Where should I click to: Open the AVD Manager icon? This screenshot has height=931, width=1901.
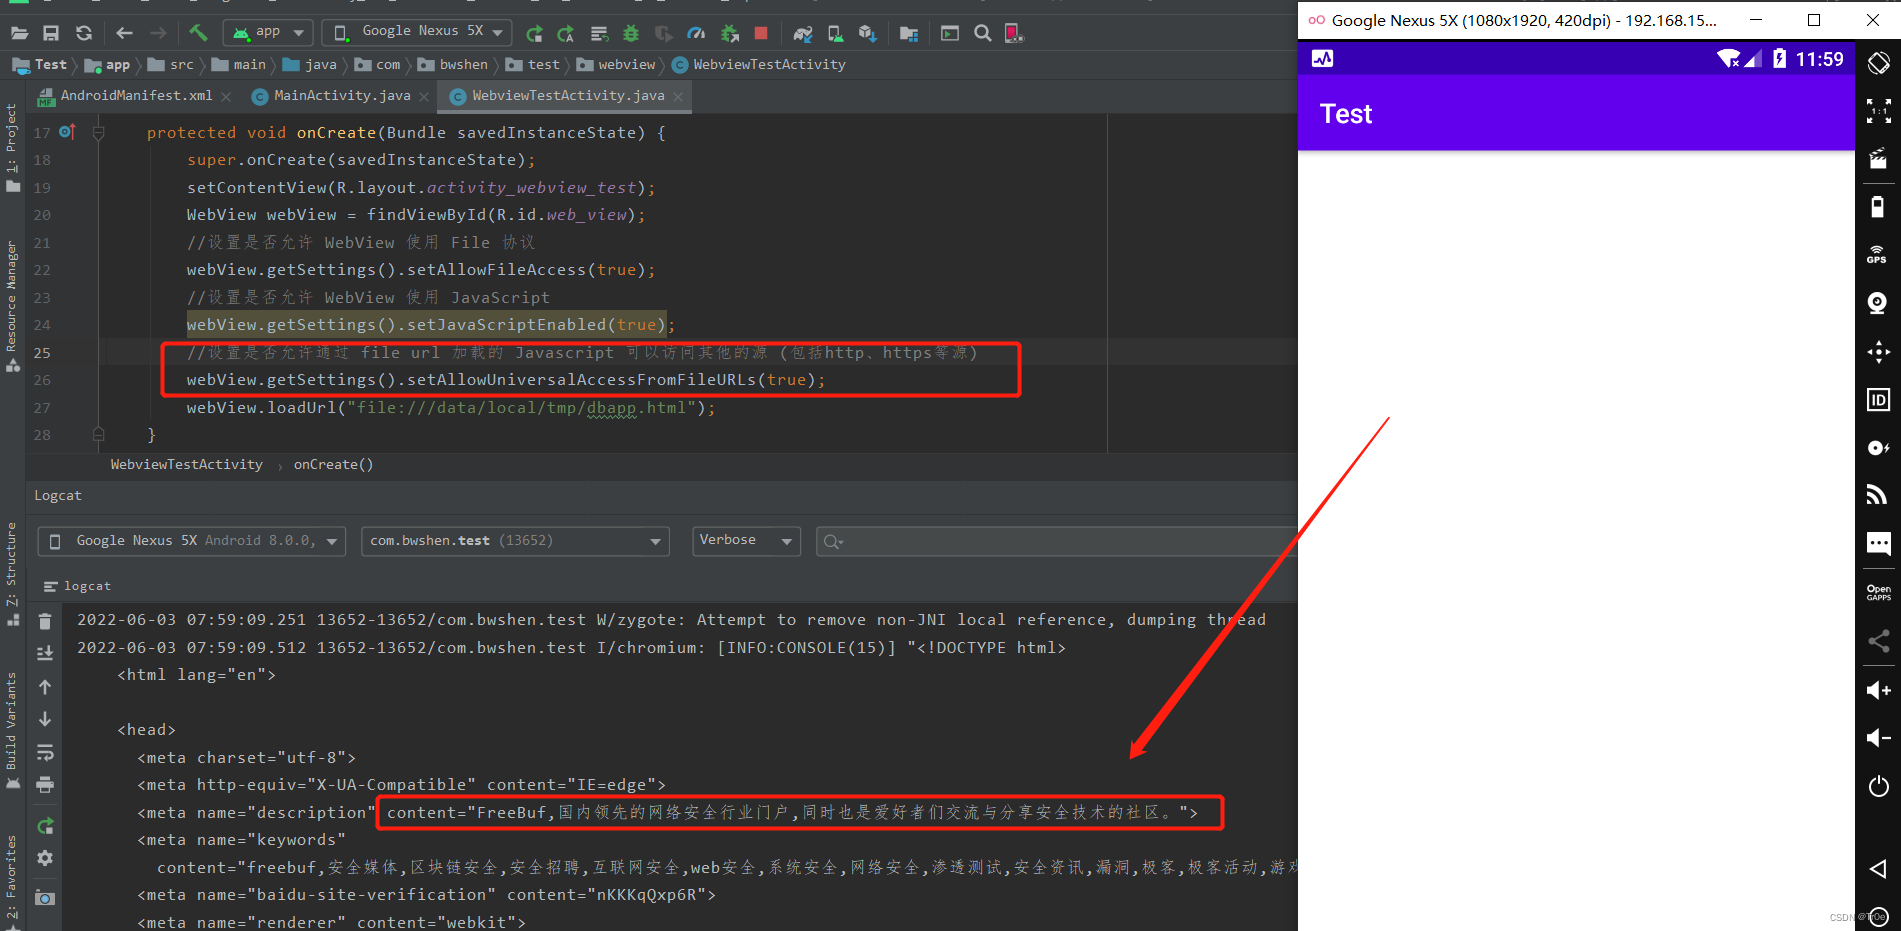835,34
